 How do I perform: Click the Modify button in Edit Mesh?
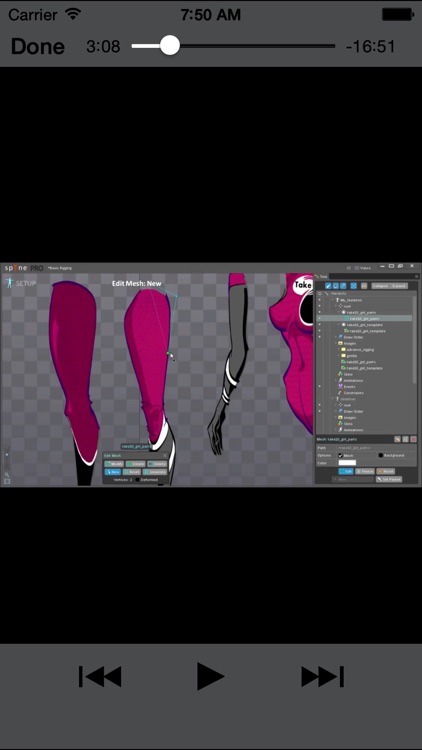tap(114, 464)
